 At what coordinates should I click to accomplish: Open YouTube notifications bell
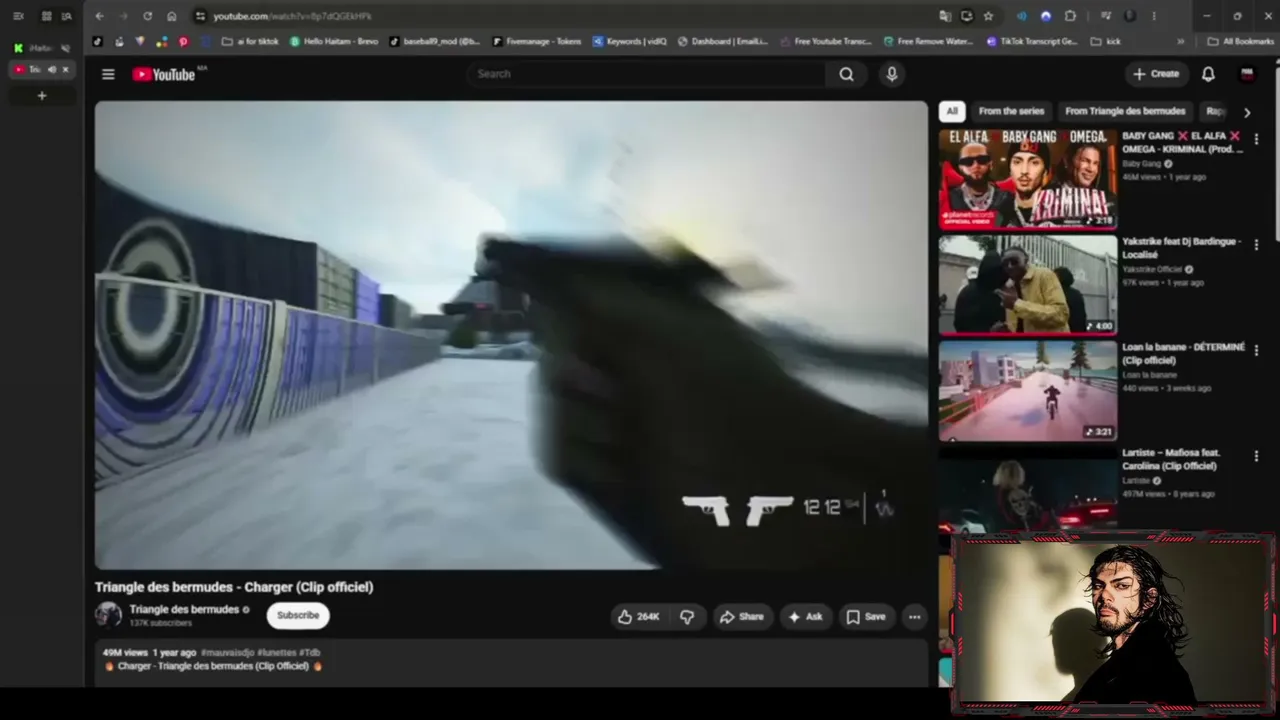1208,74
